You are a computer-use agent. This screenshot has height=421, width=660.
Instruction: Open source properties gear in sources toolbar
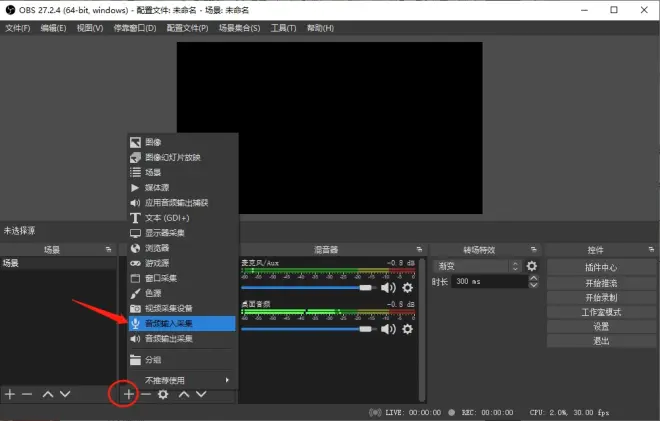pyautogui.click(x=163, y=394)
